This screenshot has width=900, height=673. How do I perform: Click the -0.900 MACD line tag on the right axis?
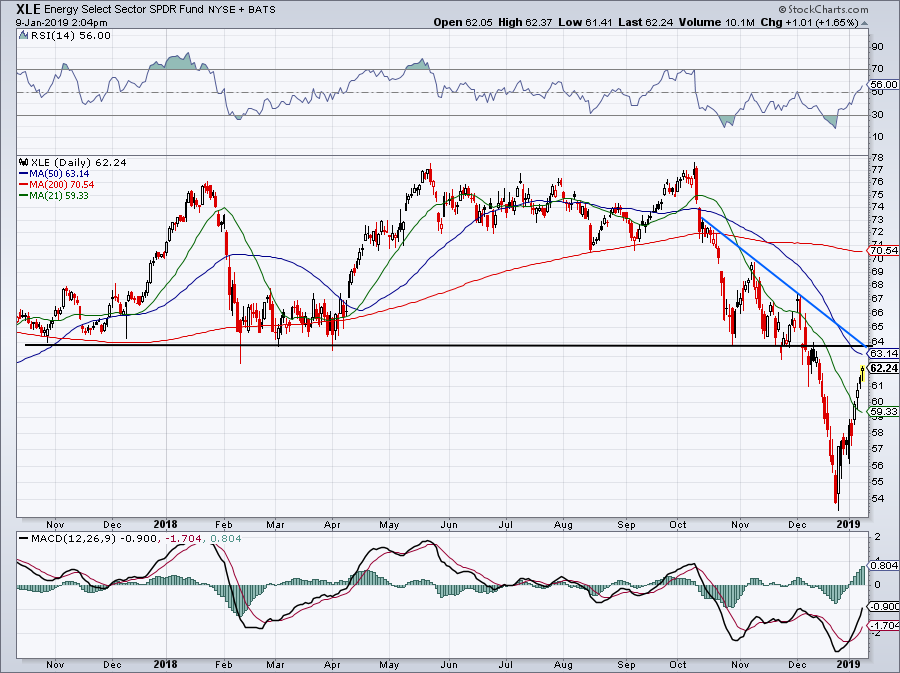pyautogui.click(x=885, y=606)
